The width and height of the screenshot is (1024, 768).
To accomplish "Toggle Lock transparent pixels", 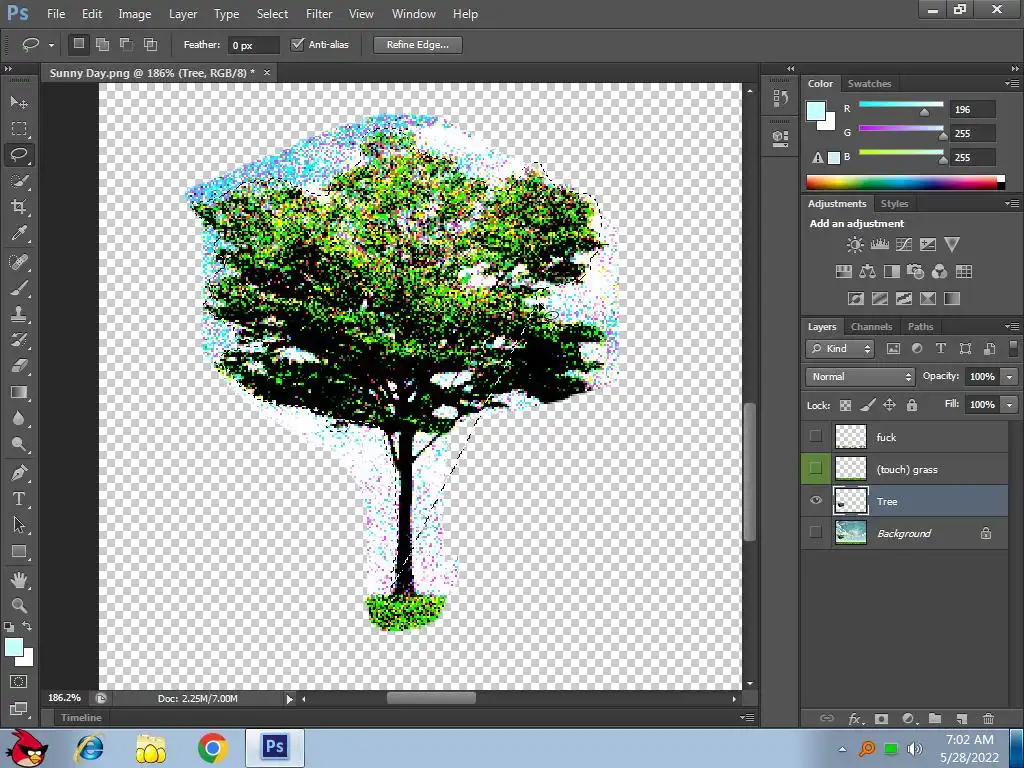I will [x=845, y=406].
